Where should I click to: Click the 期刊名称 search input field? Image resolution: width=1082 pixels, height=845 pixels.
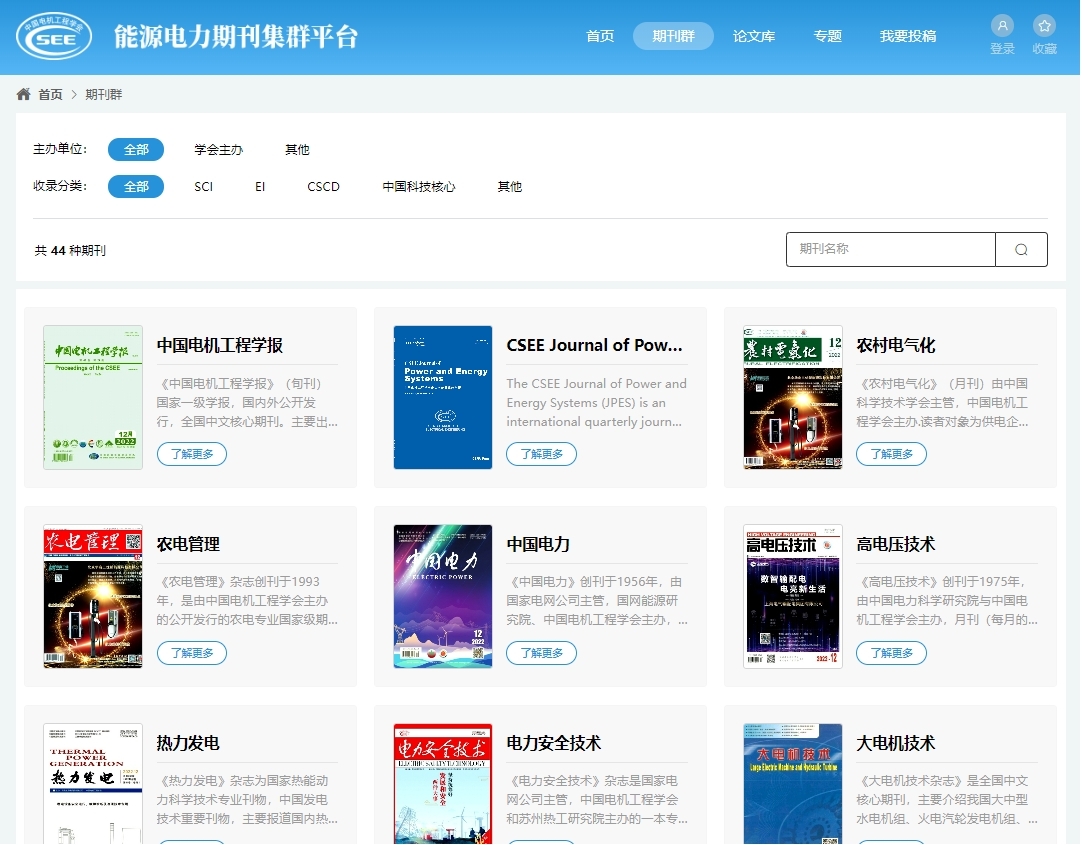click(x=891, y=250)
